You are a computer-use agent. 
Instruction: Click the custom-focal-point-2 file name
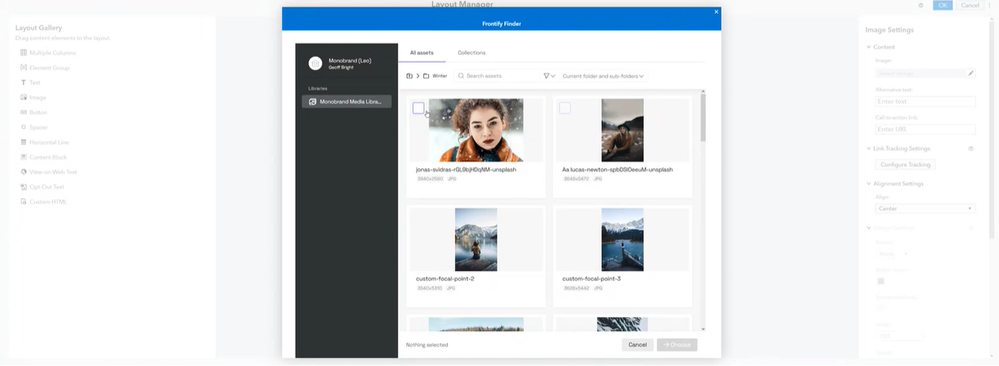[x=445, y=279]
